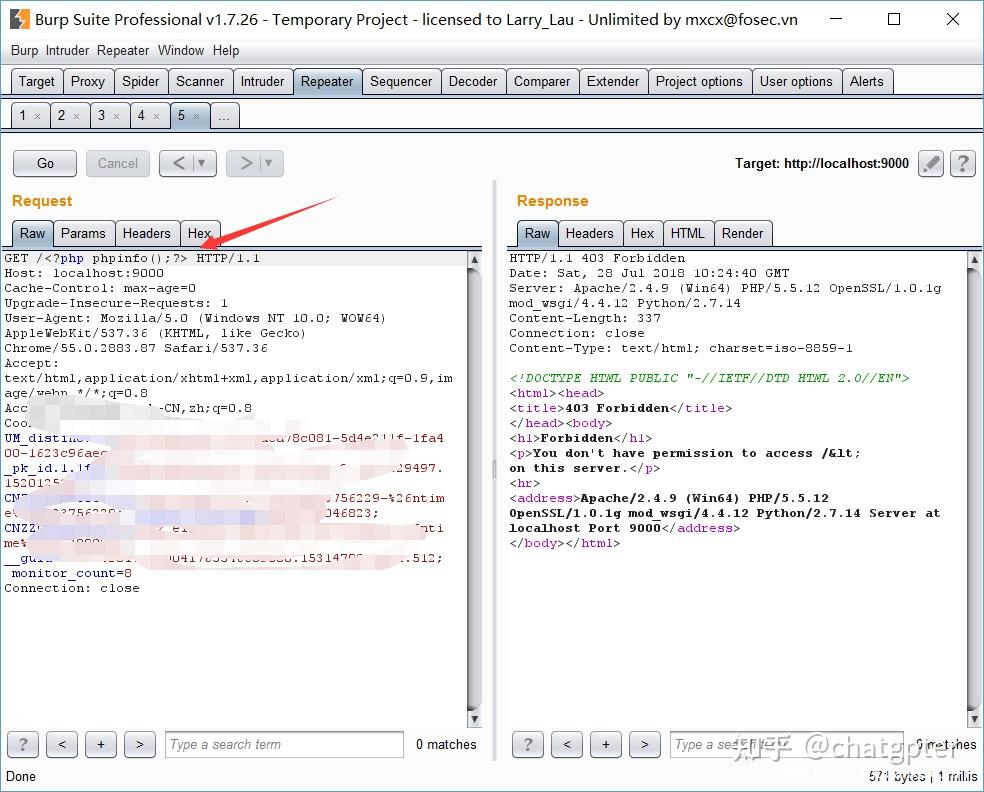984x792 pixels.
Task: Open the Help menu
Action: pyautogui.click(x=226, y=50)
